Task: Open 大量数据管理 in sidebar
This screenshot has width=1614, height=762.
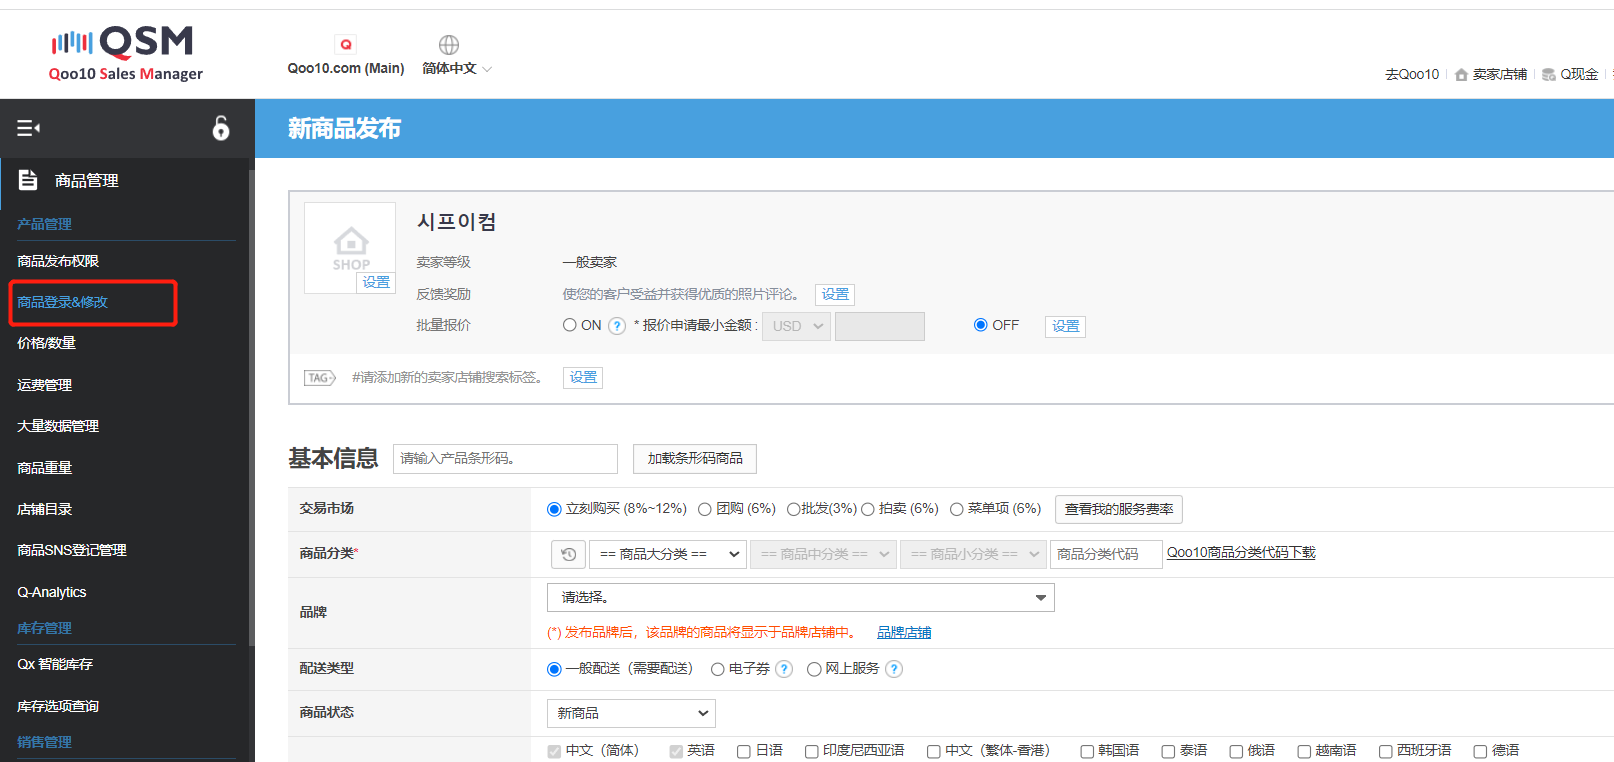Action: pos(58,426)
